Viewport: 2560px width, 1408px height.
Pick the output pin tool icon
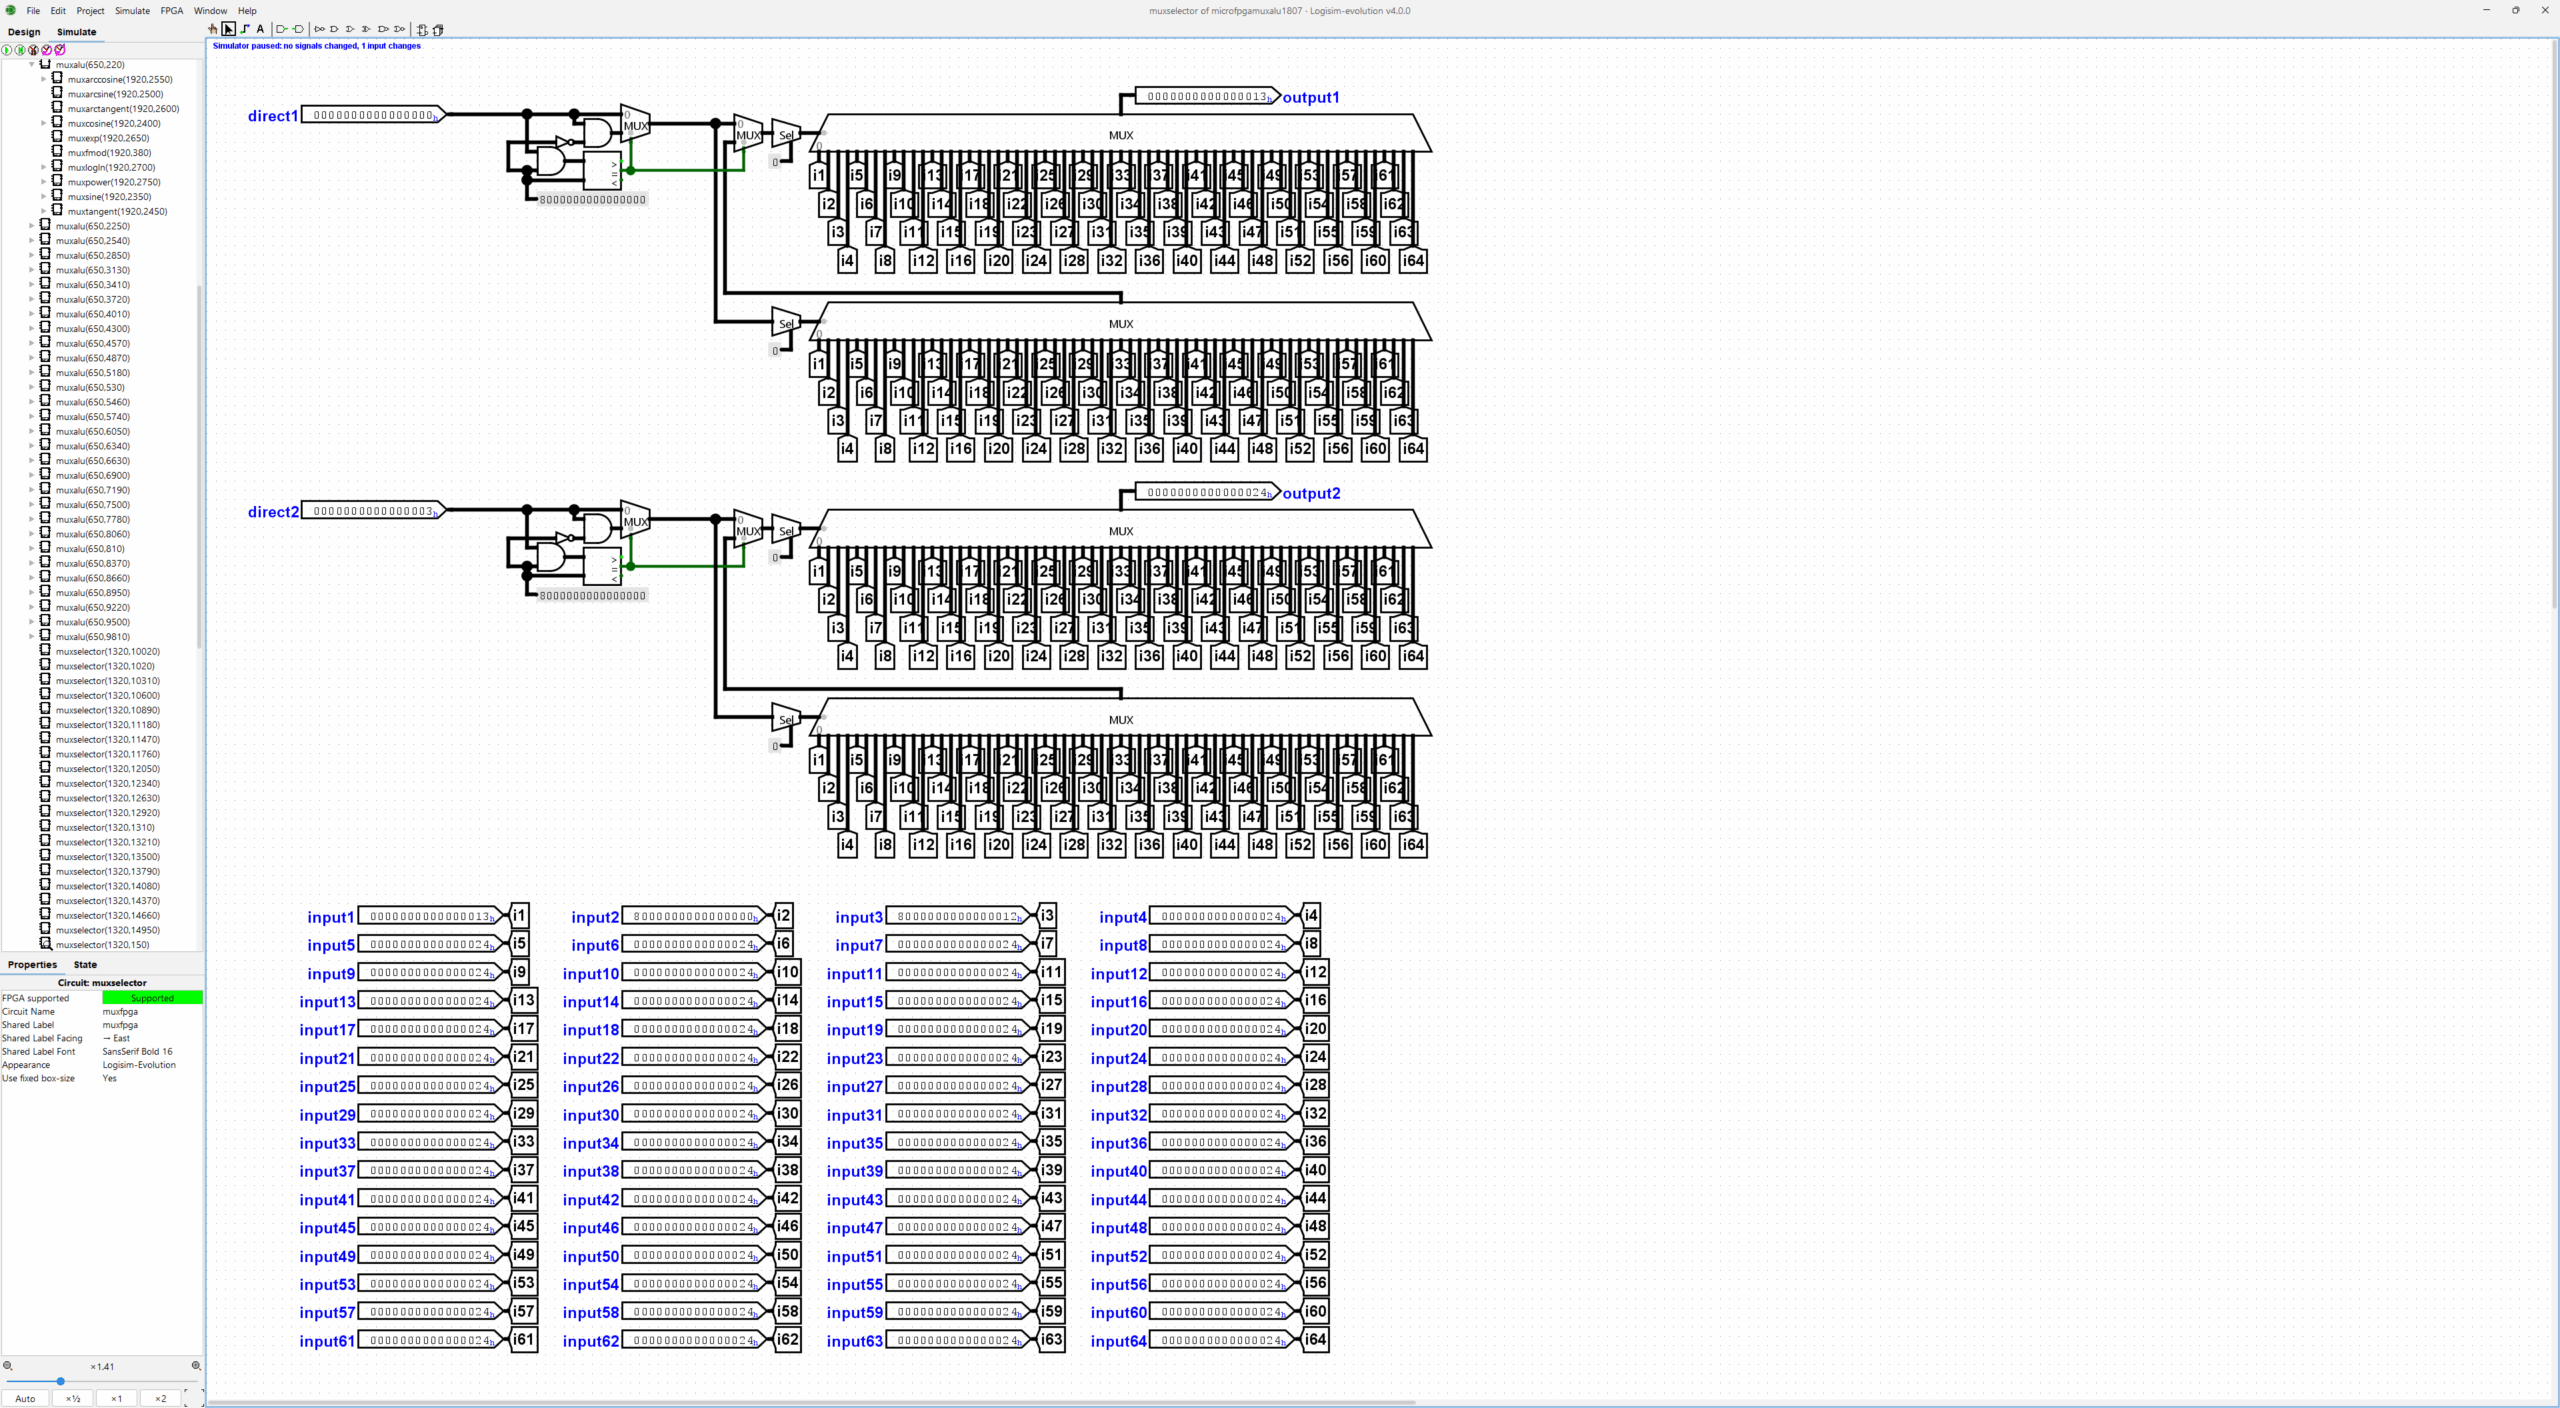pyautogui.click(x=298, y=29)
